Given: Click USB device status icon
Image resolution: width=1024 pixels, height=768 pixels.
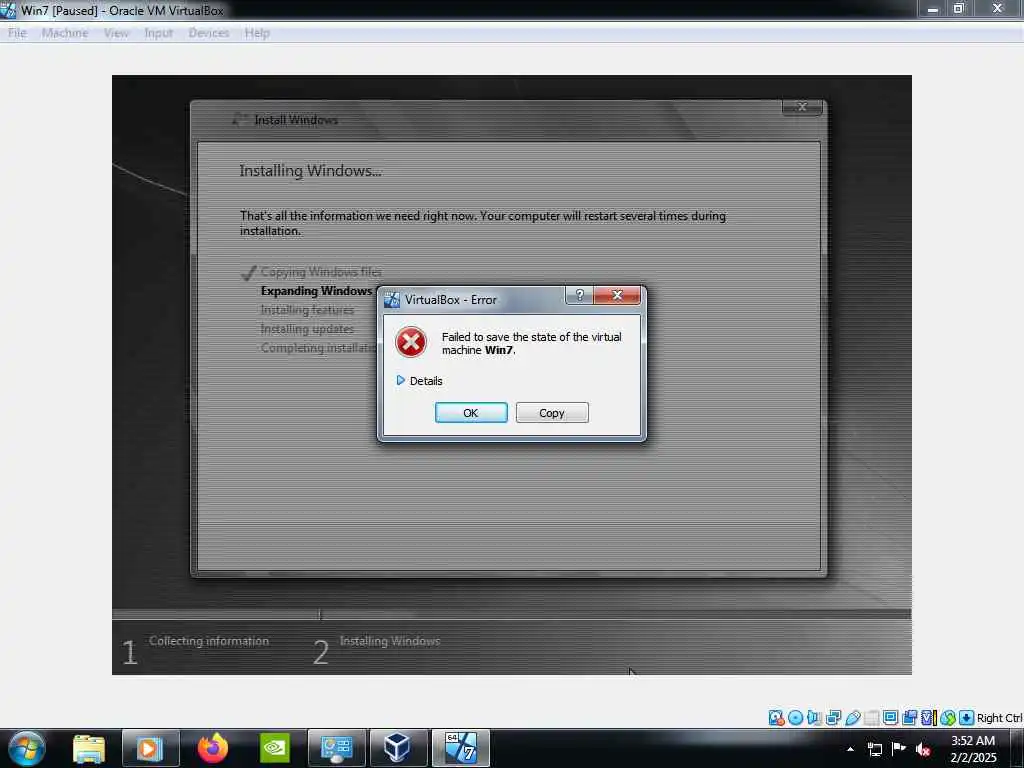Looking at the screenshot, I should (852, 718).
